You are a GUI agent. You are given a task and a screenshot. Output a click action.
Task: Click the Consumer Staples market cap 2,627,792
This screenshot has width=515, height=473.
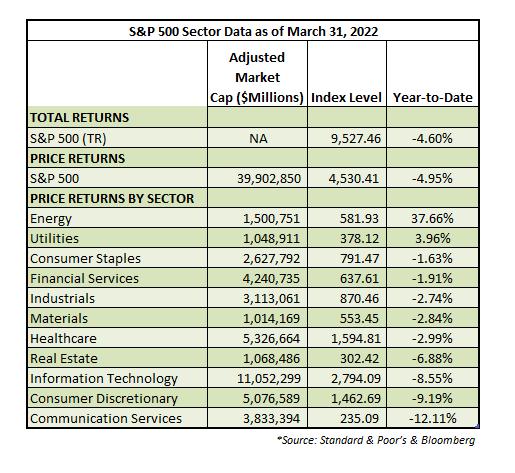(271, 258)
